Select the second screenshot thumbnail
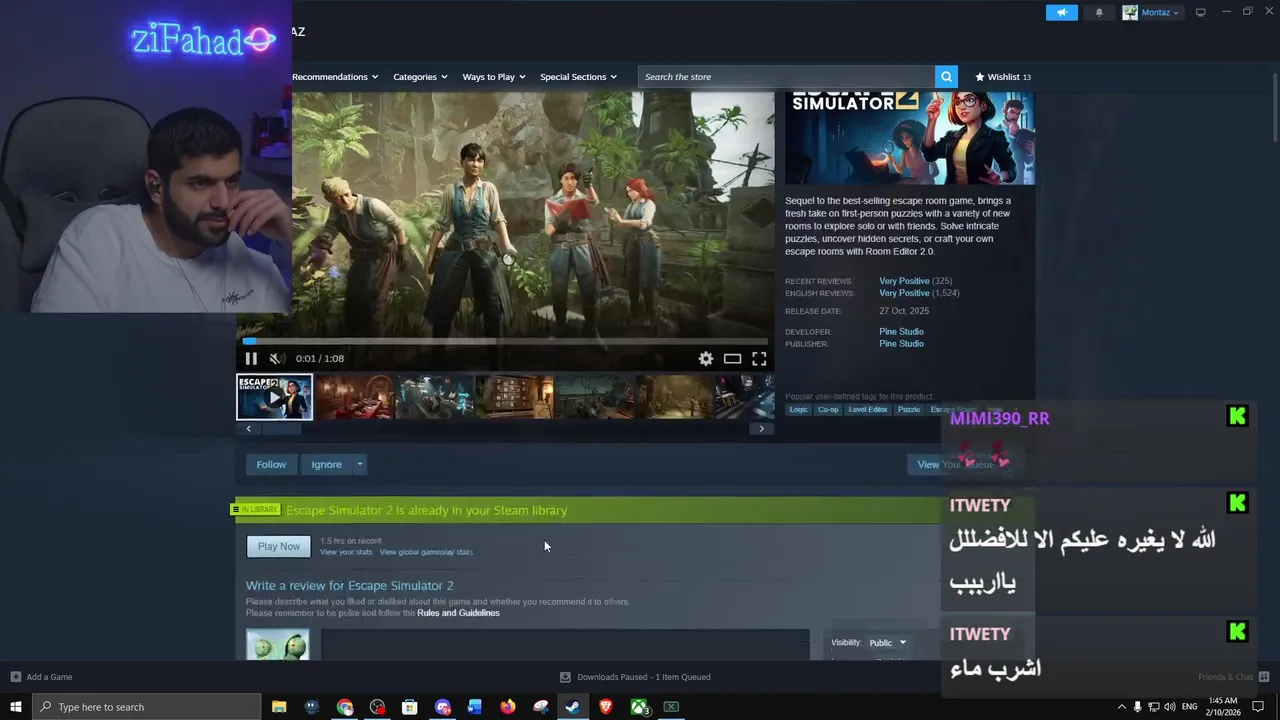 click(355, 397)
